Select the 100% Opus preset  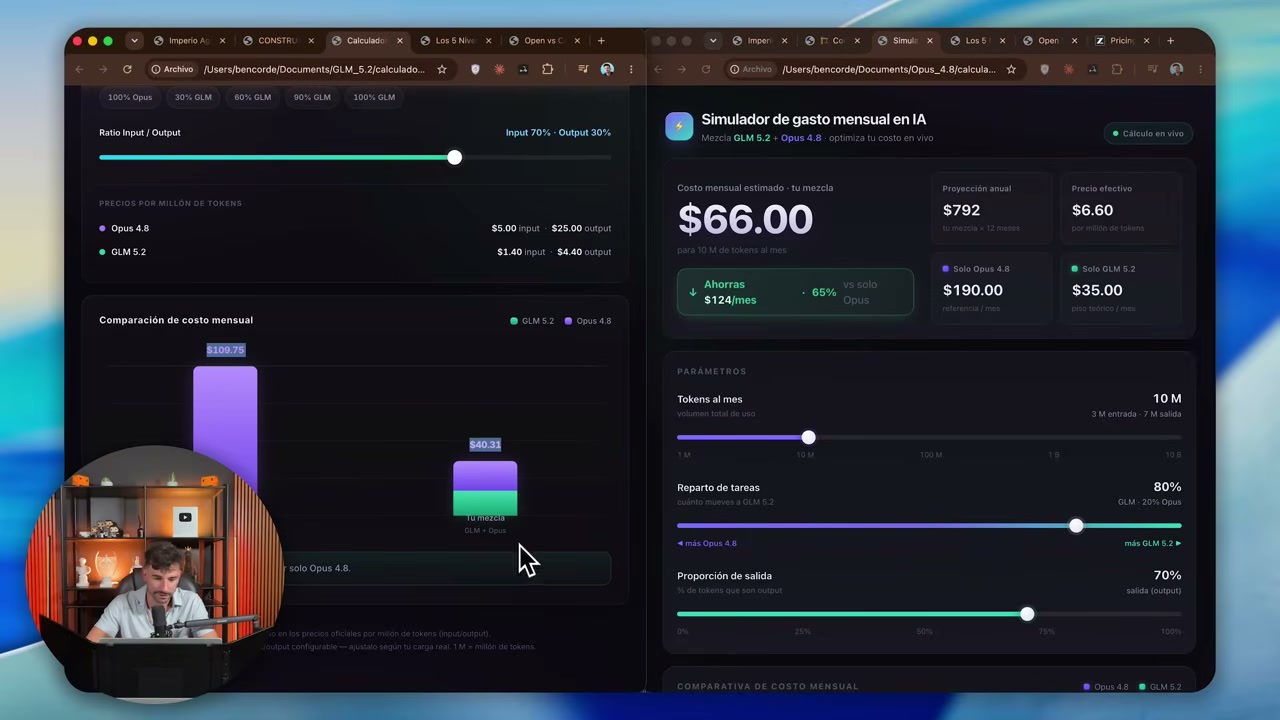(x=130, y=97)
